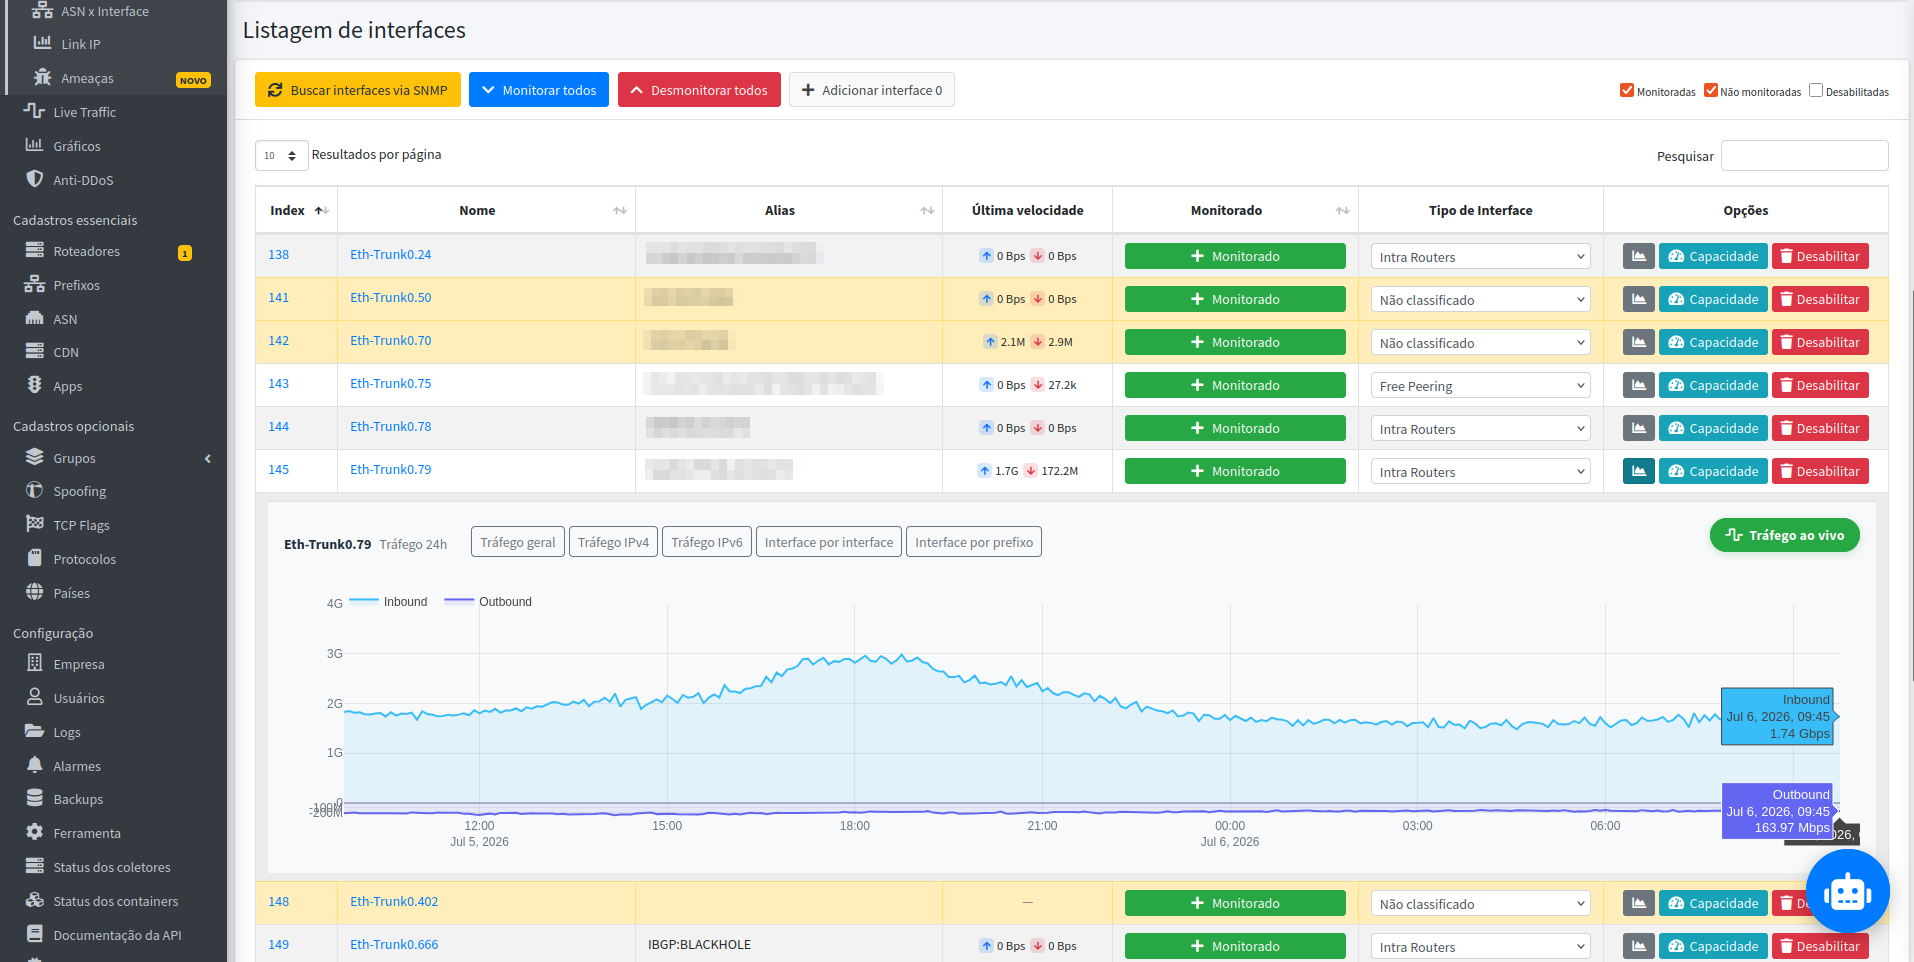Open Backups sidebar item
The height and width of the screenshot is (962, 1914).
tap(78, 799)
